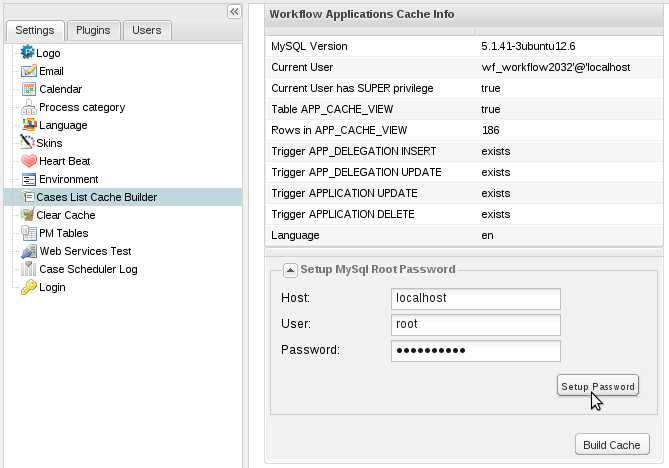Viewport: 669px width, 468px height.
Task: Click the Web Services Test icon
Action: (29, 251)
